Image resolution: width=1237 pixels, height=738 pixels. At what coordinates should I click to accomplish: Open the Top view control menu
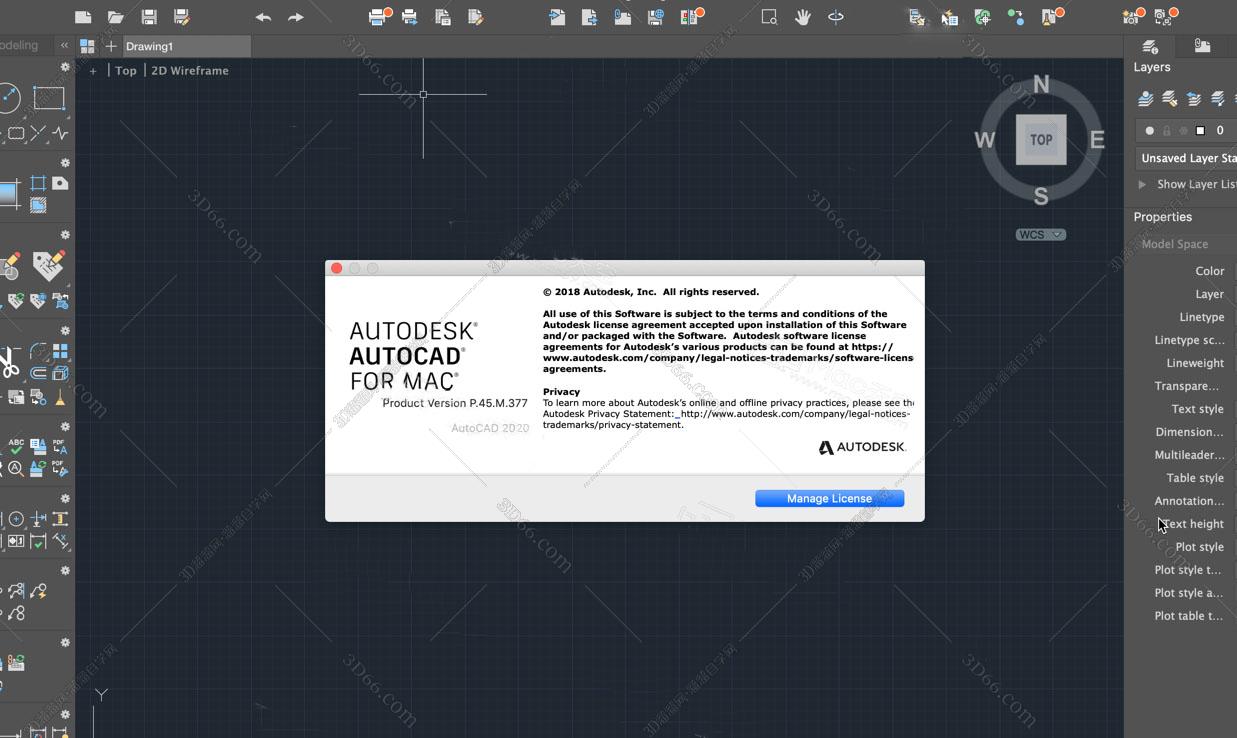click(x=126, y=71)
